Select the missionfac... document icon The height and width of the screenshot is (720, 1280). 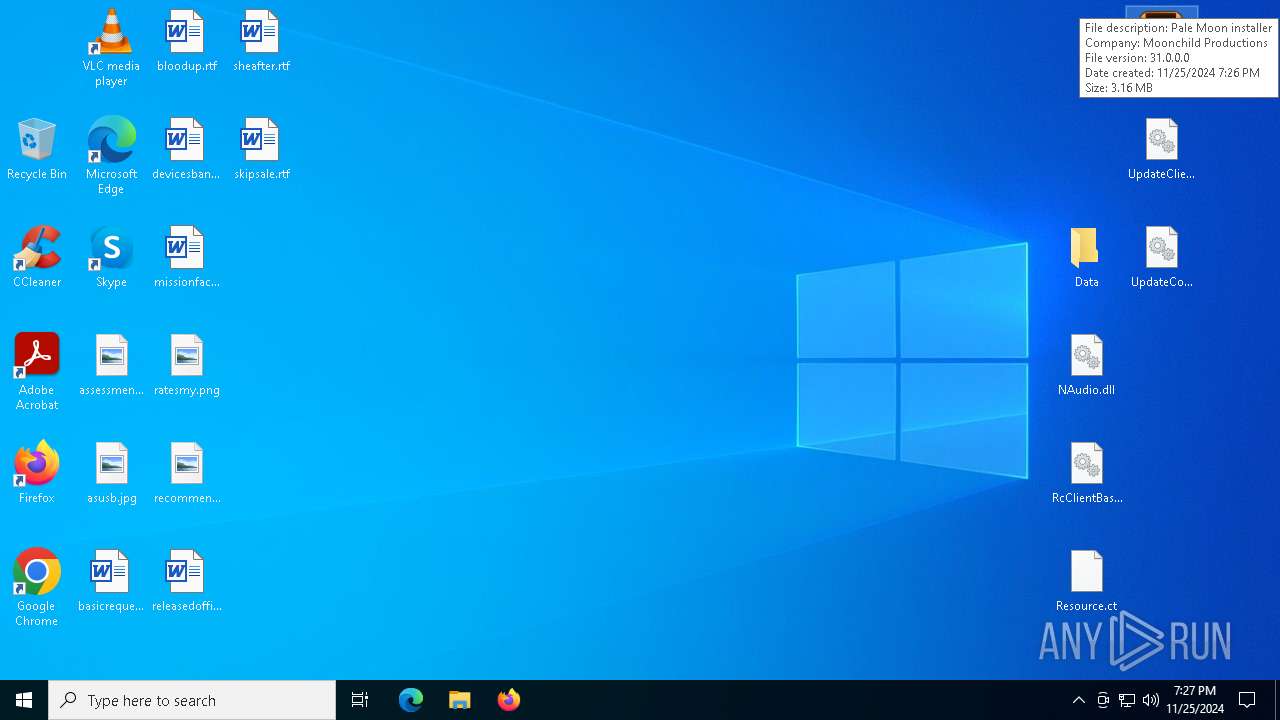coord(186,257)
